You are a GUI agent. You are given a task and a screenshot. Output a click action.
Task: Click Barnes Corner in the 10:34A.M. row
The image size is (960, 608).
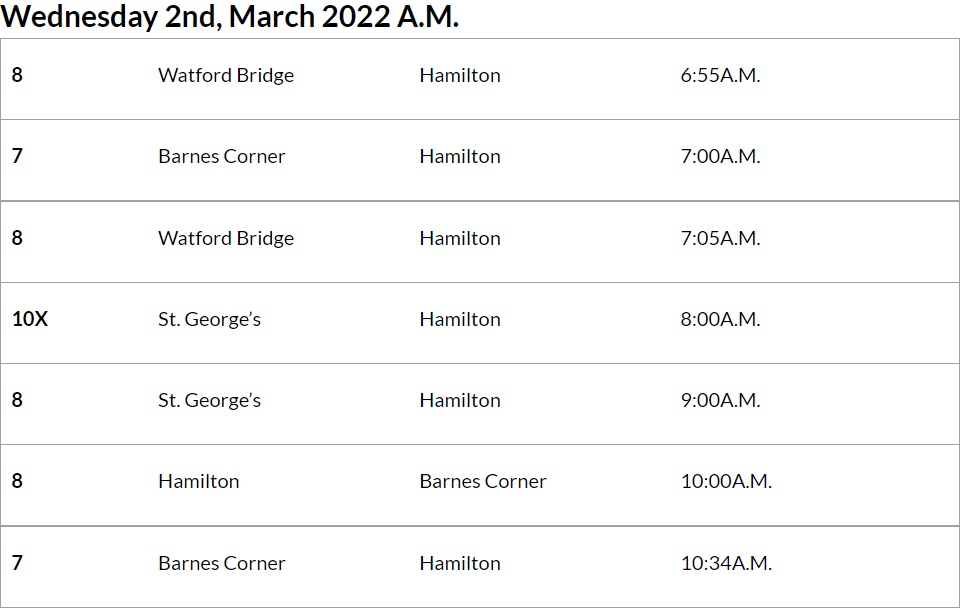click(x=222, y=564)
